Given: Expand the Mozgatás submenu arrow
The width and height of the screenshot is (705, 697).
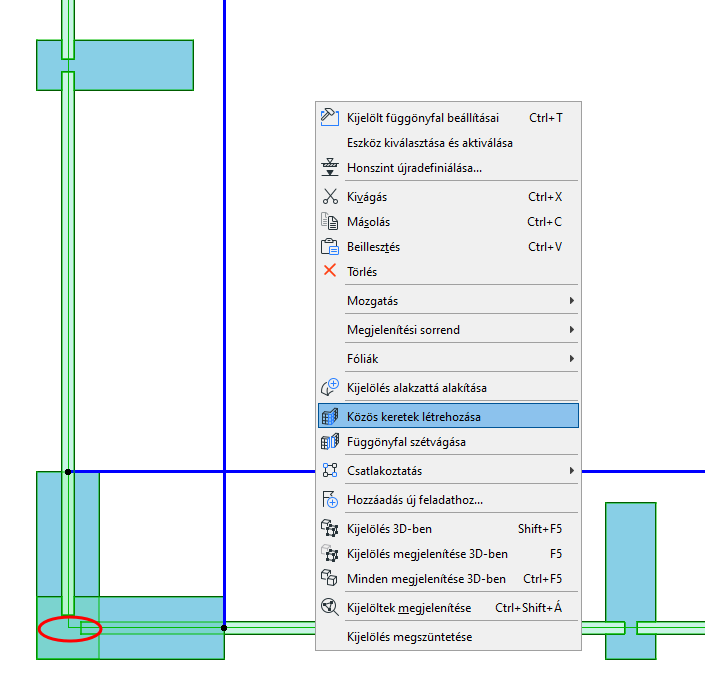Looking at the screenshot, I should click(571, 300).
